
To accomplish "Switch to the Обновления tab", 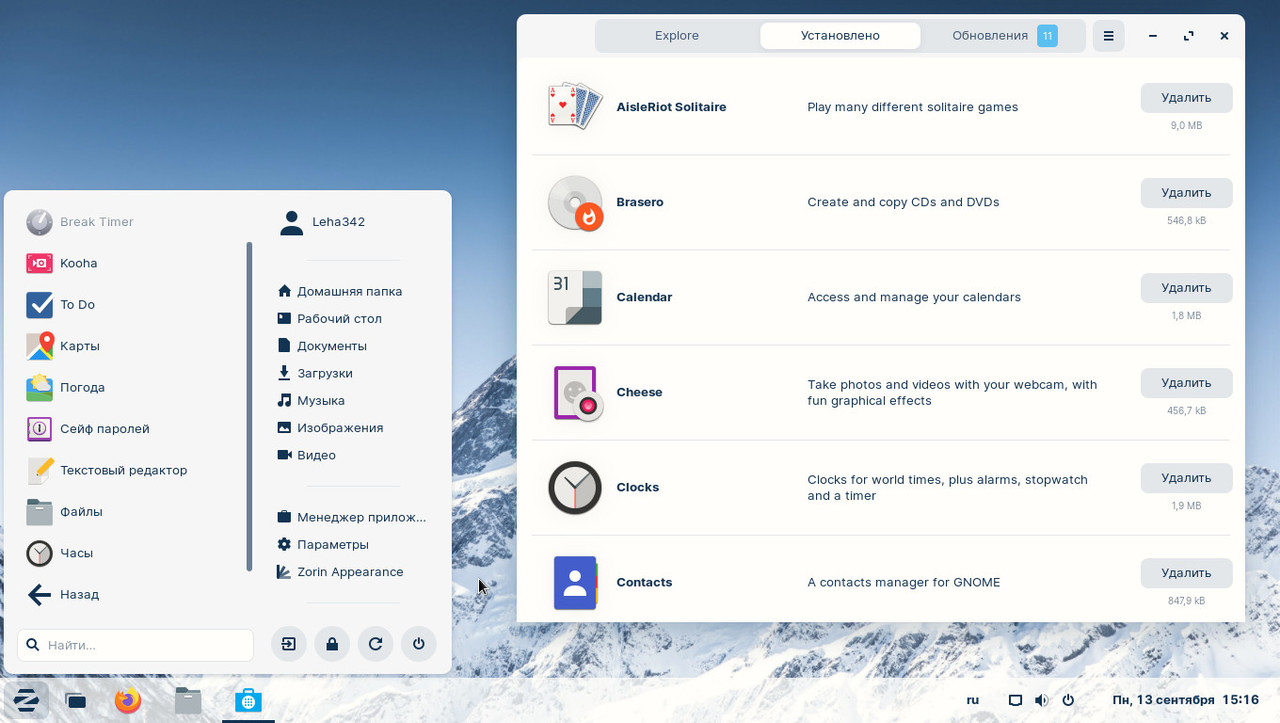I will point(1004,35).
